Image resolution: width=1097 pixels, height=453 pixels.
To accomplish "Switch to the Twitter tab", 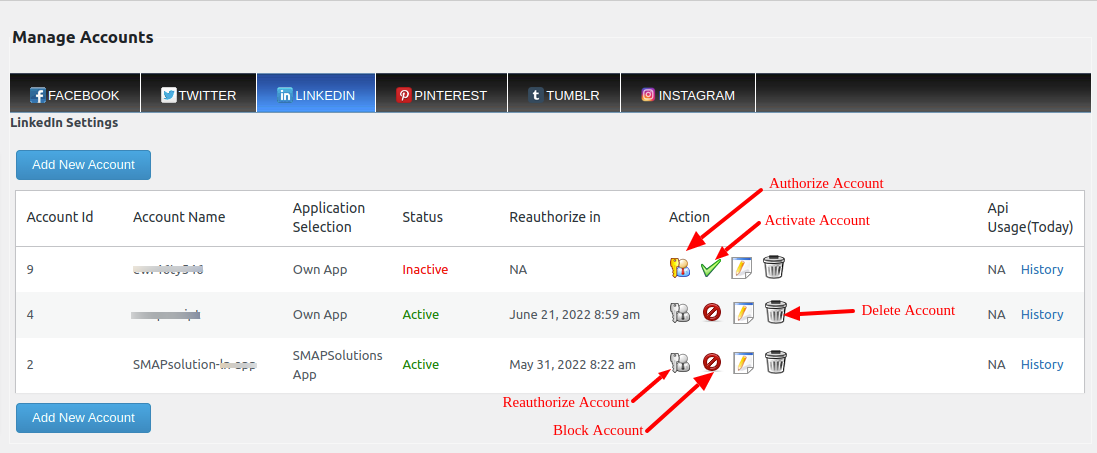I will click(199, 92).
